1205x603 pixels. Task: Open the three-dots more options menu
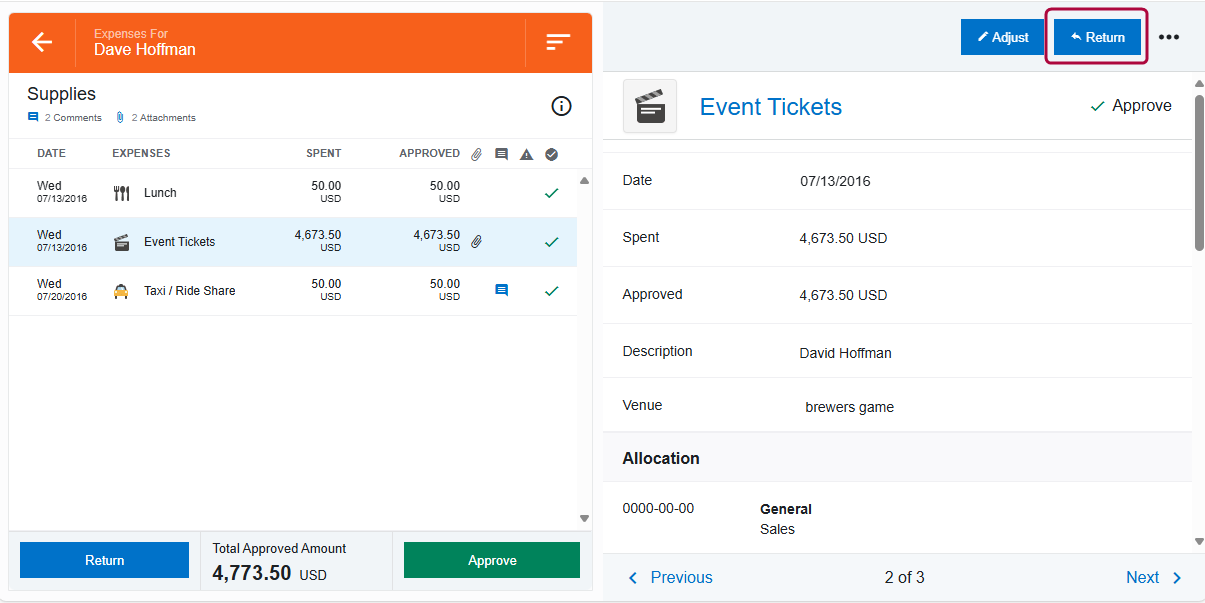click(x=1169, y=37)
